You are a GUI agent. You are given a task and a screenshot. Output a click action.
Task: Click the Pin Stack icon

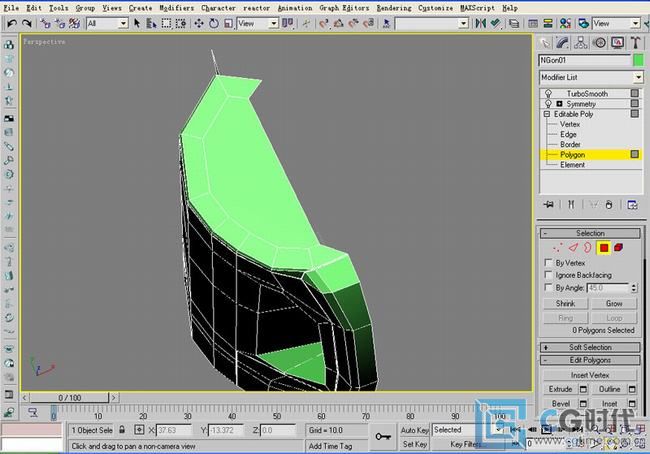coord(549,205)
